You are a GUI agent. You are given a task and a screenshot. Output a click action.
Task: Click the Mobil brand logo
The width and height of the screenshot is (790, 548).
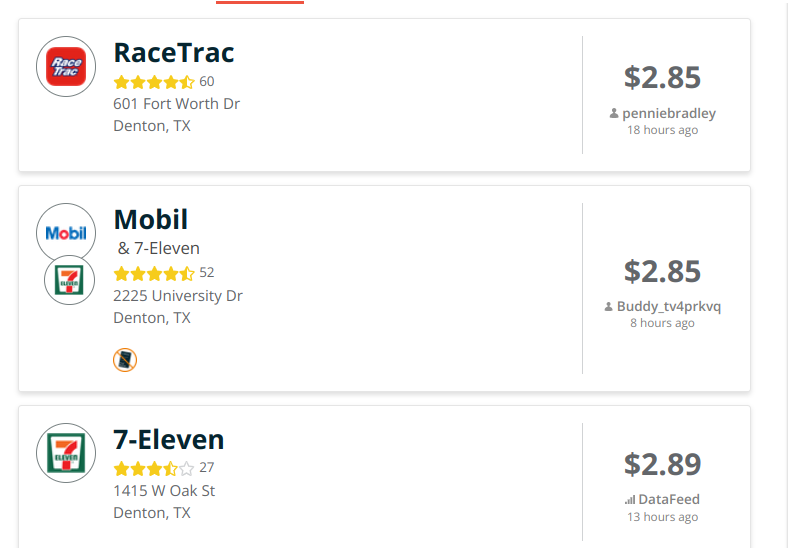pyautogui.click(x=66, y=233)
